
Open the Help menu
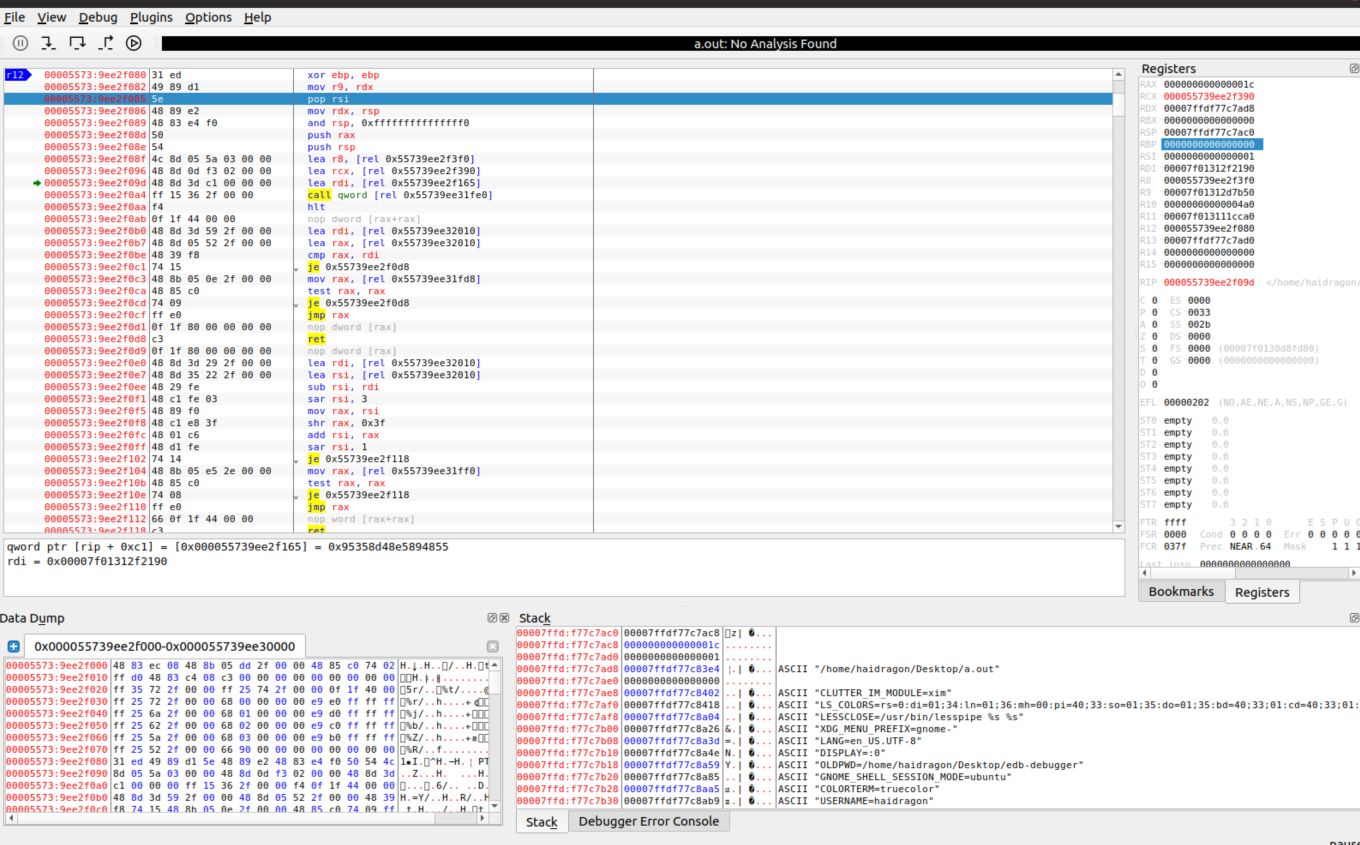tap(257, 17)
